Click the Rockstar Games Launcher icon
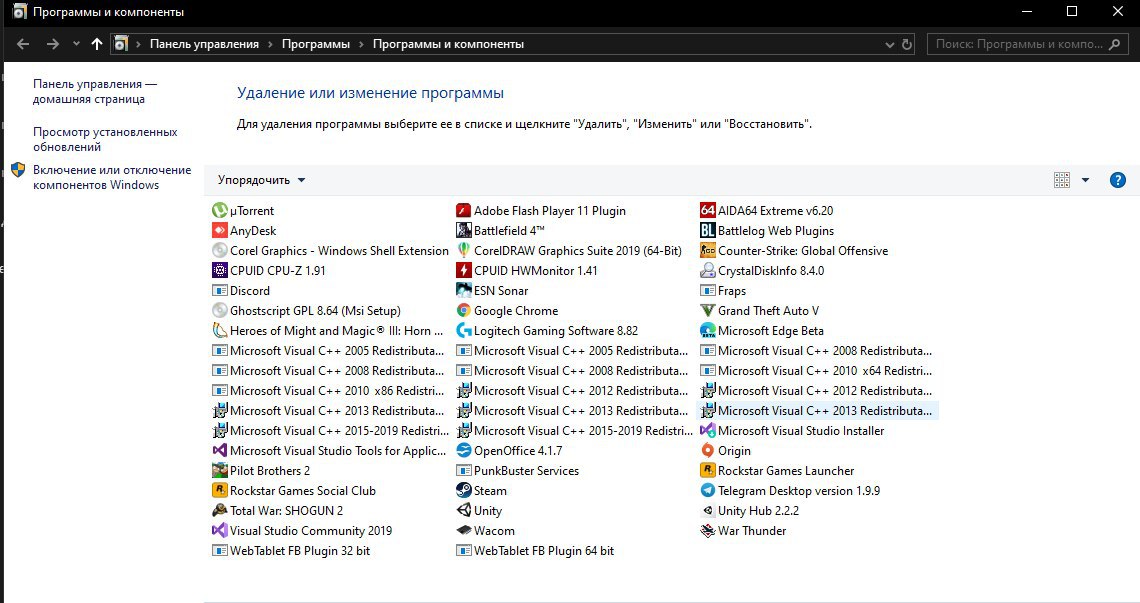Viewport: 1140px width, 603px height. tap(707, 471)
